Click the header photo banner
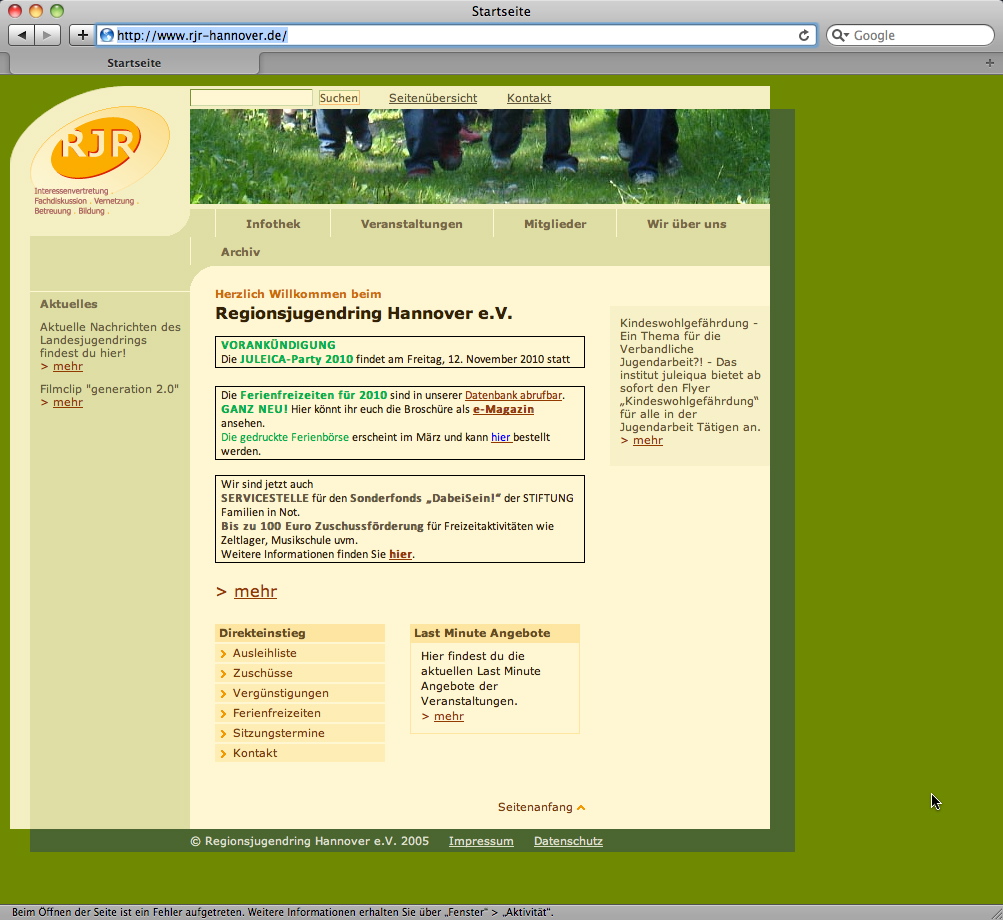The image size is (1003, 920). tap(480, 156)
